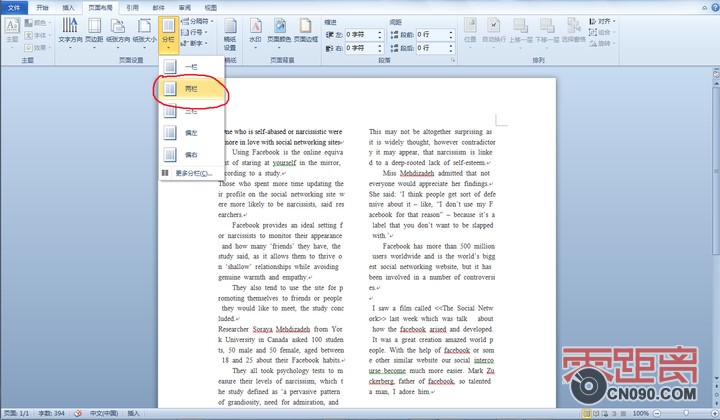The height and width of the screenshot is (420, 720).
Task: Click the spacing after (段后) field
Action: (x=435, y=48)
